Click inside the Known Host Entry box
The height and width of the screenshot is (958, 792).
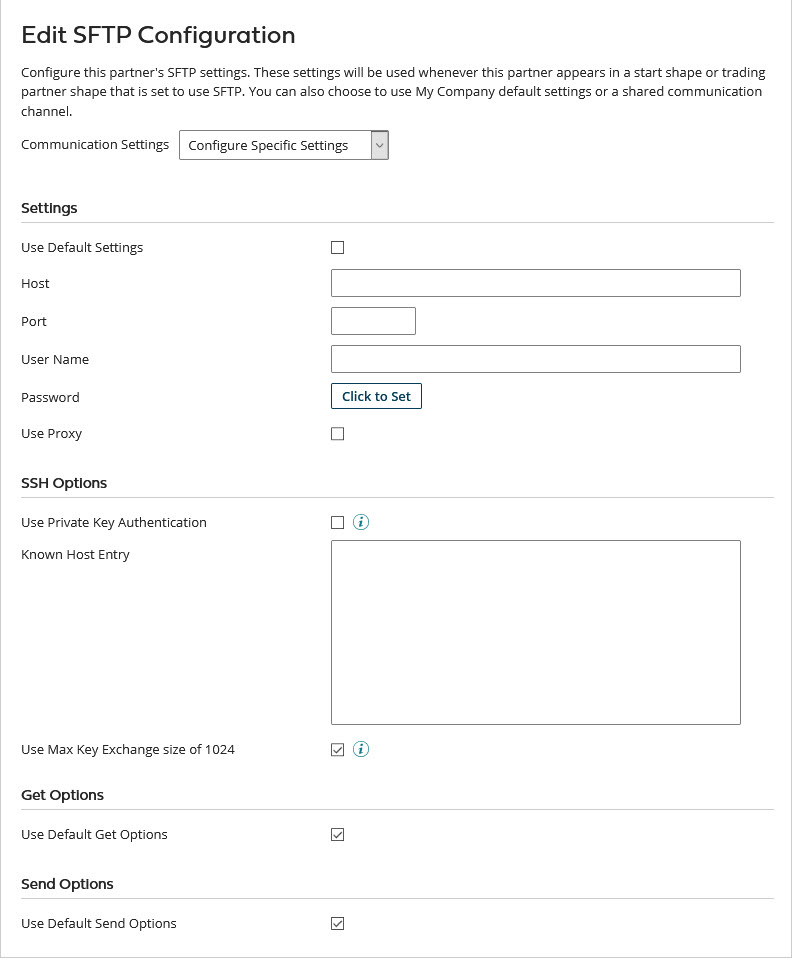click(535, 630)
